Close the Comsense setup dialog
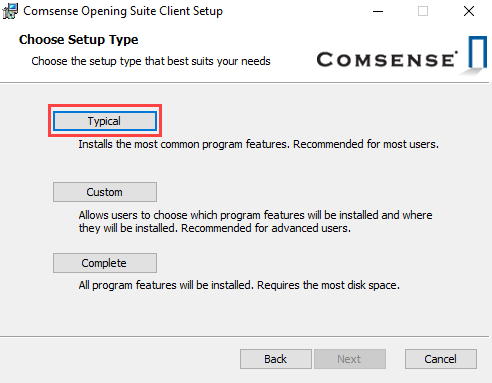Screen dimensions: 492x383 [x=469, y=11]
